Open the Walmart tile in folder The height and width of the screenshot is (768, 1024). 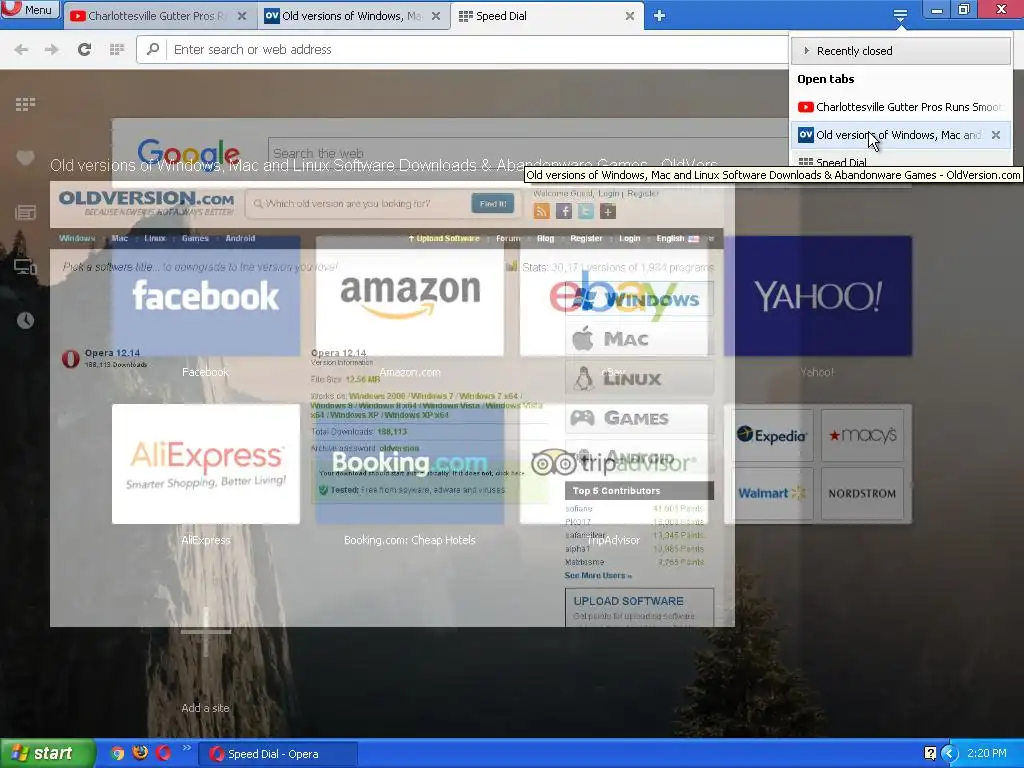pos(772,493)
